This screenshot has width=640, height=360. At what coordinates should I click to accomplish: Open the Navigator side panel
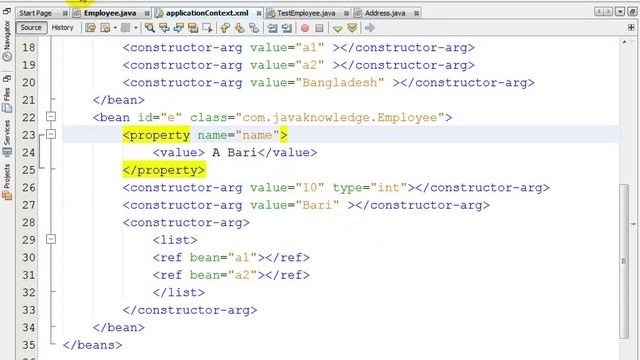pyautogui.click(x=7, y=41)
